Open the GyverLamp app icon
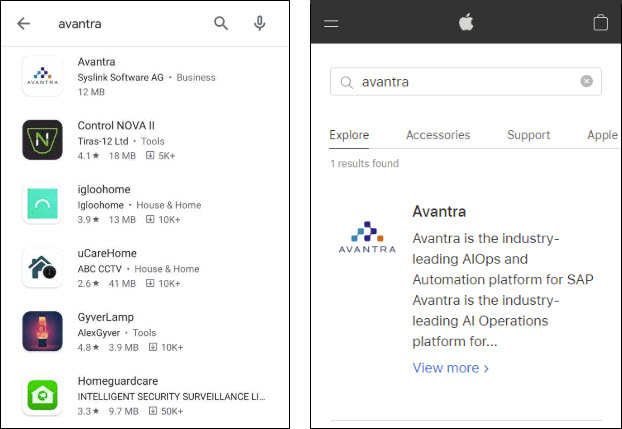The height and width of the screenshot is (429, 622). click(42, 331)
